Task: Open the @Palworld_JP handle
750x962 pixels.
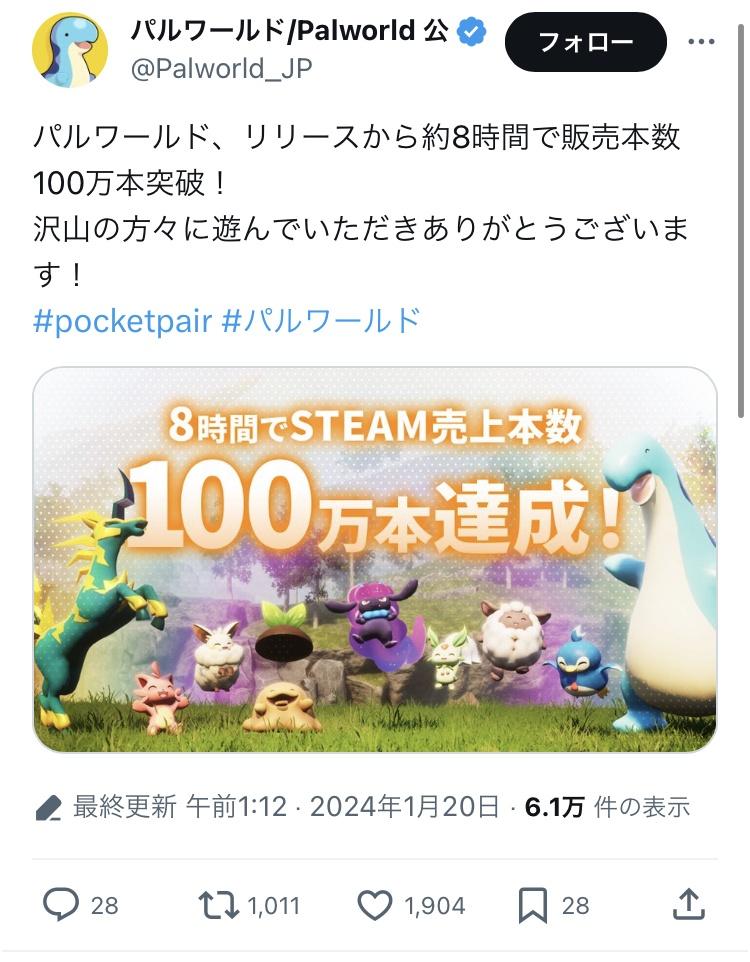Action: pos(222,68)
